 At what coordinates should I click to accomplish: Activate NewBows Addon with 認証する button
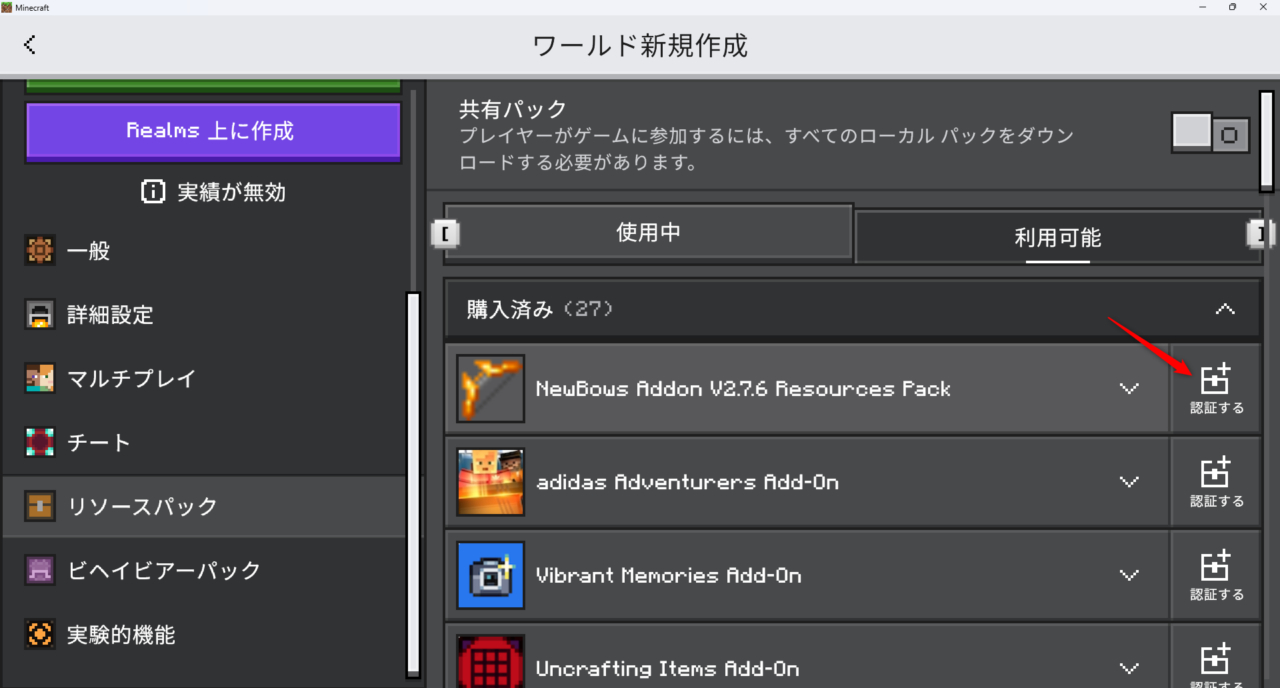pyautogui.click(x=1216, y=389)
